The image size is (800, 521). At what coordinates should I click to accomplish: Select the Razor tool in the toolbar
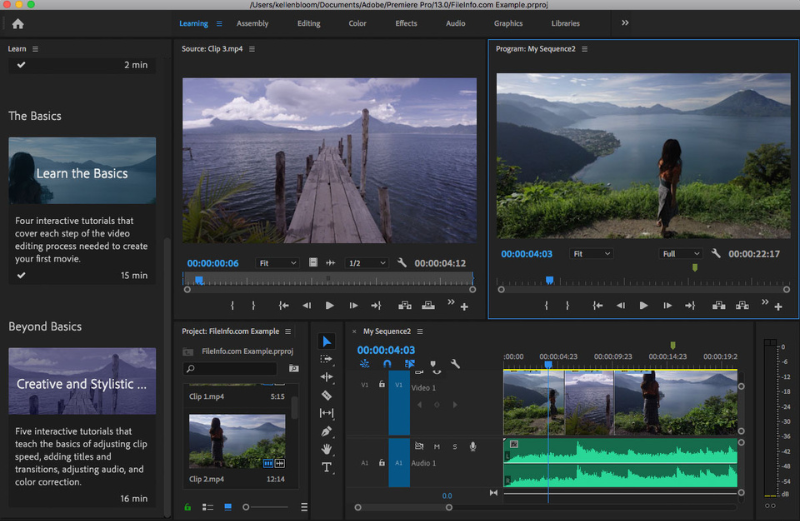(x=327, y=395)
